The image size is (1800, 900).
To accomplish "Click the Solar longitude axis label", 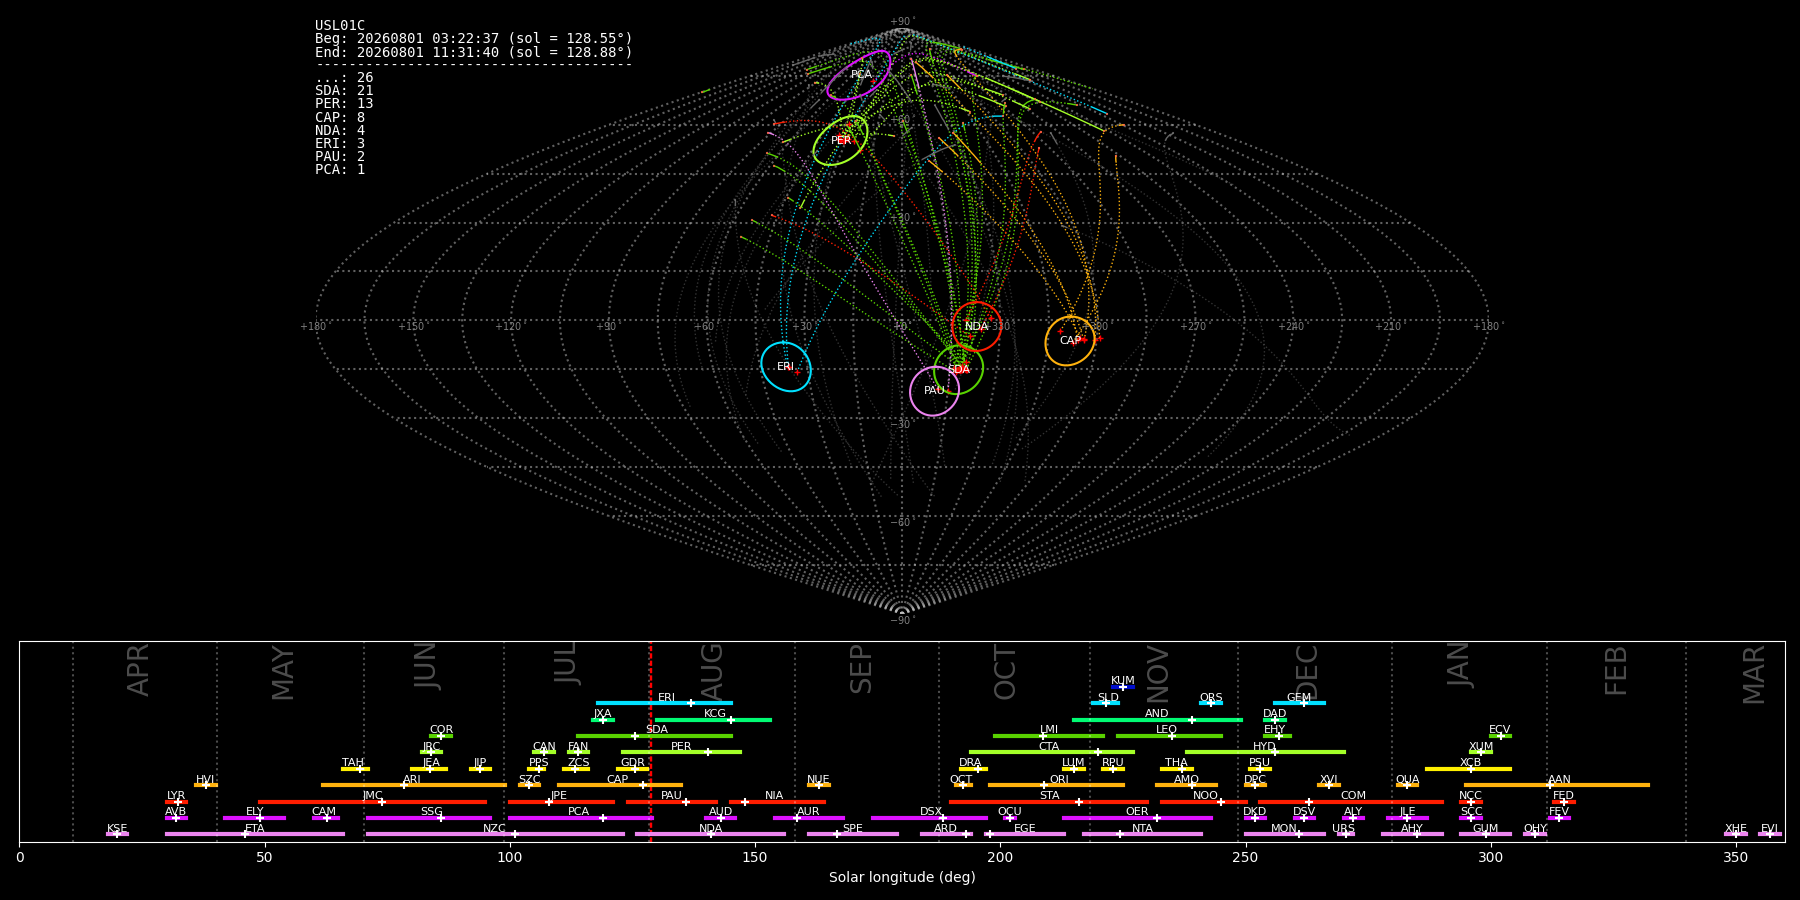I will 902,877.
